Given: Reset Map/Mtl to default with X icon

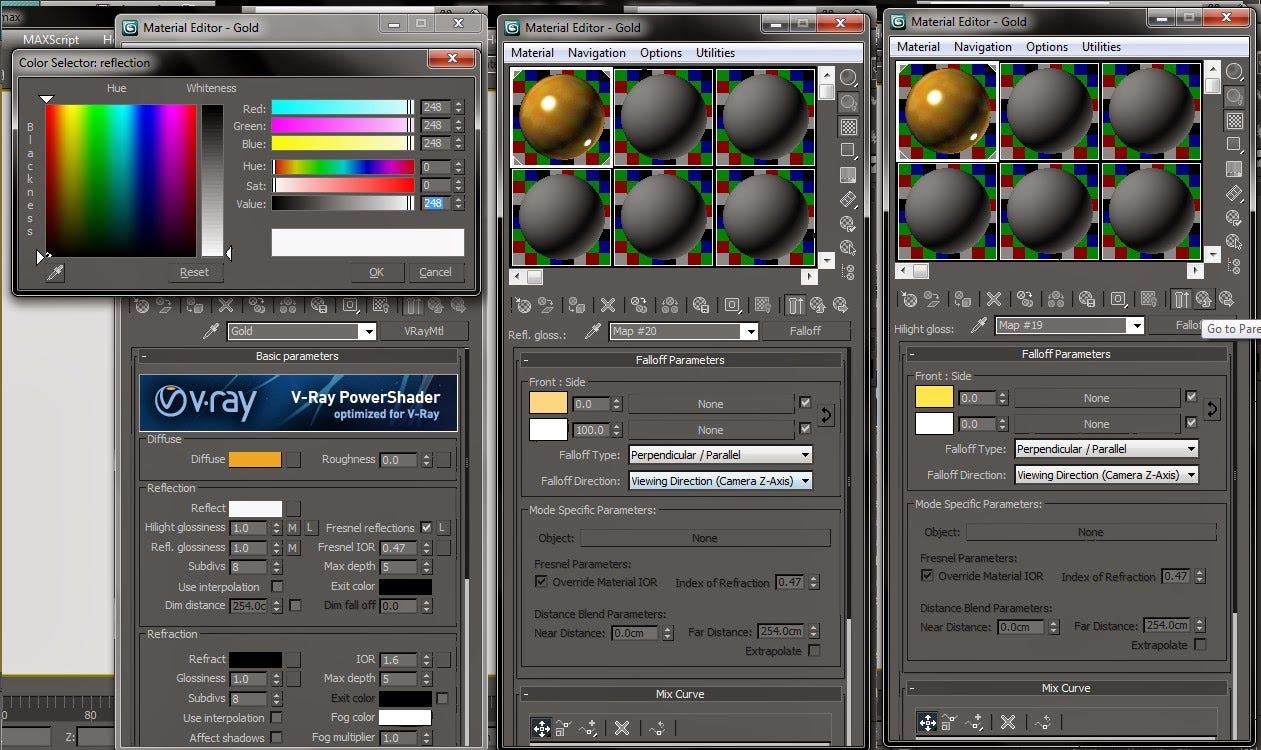Looking at the screenshot, I should [608, 306].
